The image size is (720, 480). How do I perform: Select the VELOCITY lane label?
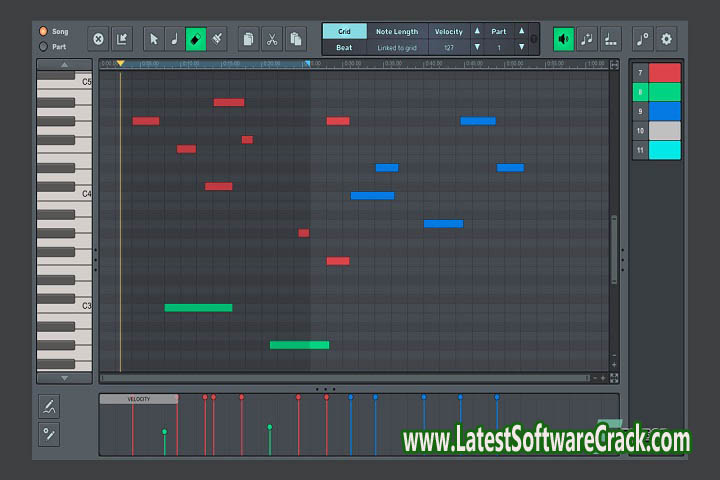[x=138, y=399]
